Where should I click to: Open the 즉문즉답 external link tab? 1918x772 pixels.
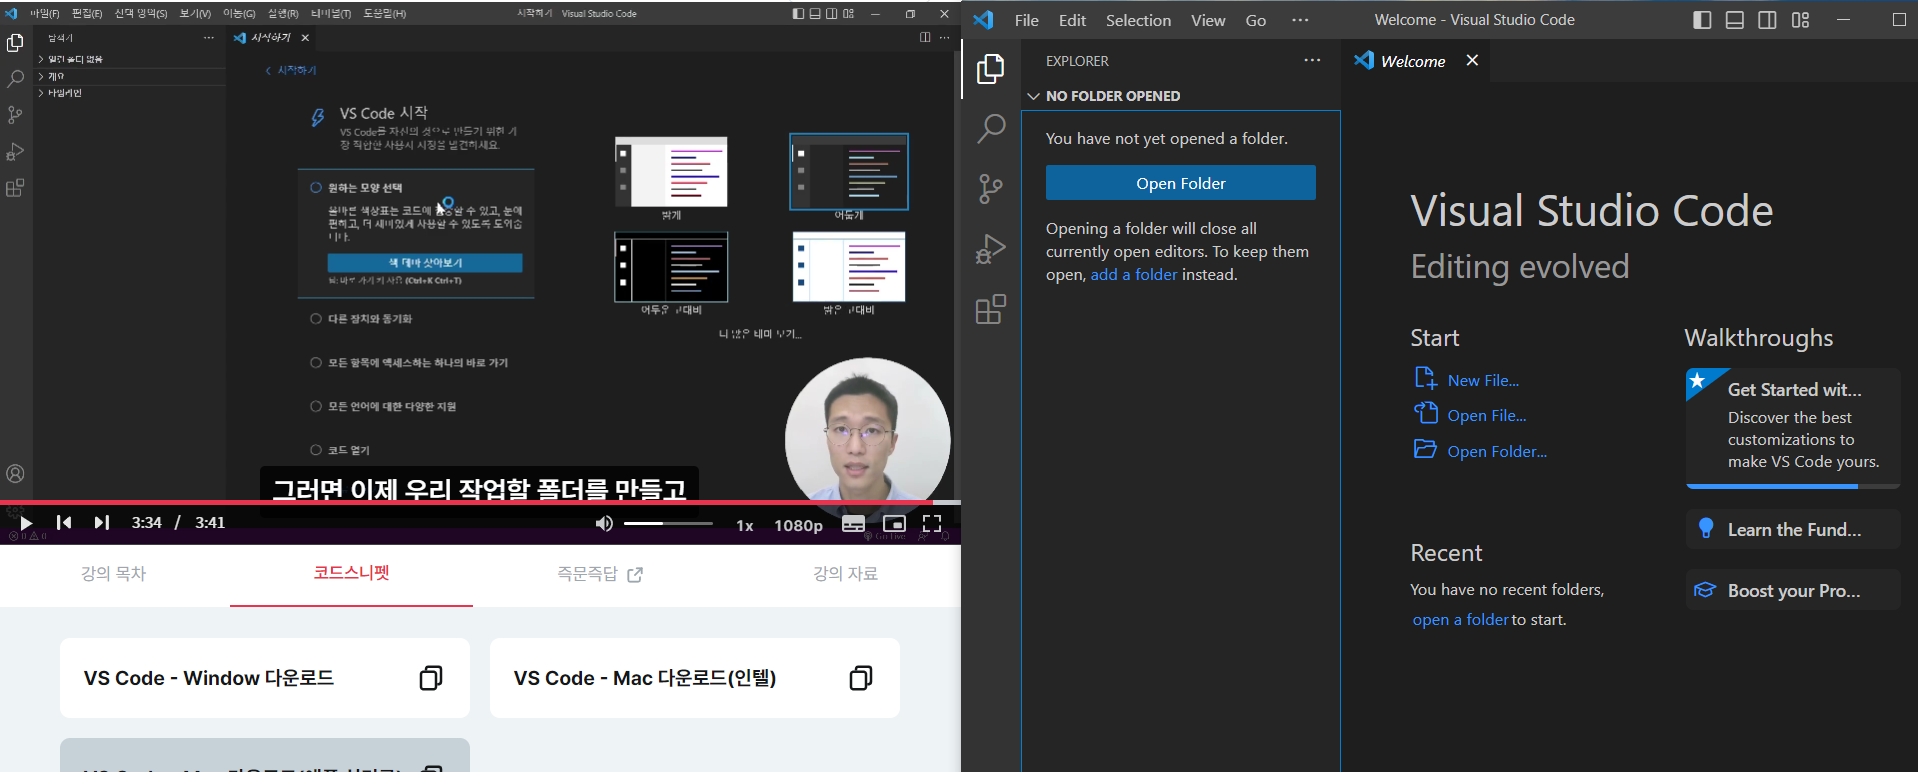click(600, 574)
